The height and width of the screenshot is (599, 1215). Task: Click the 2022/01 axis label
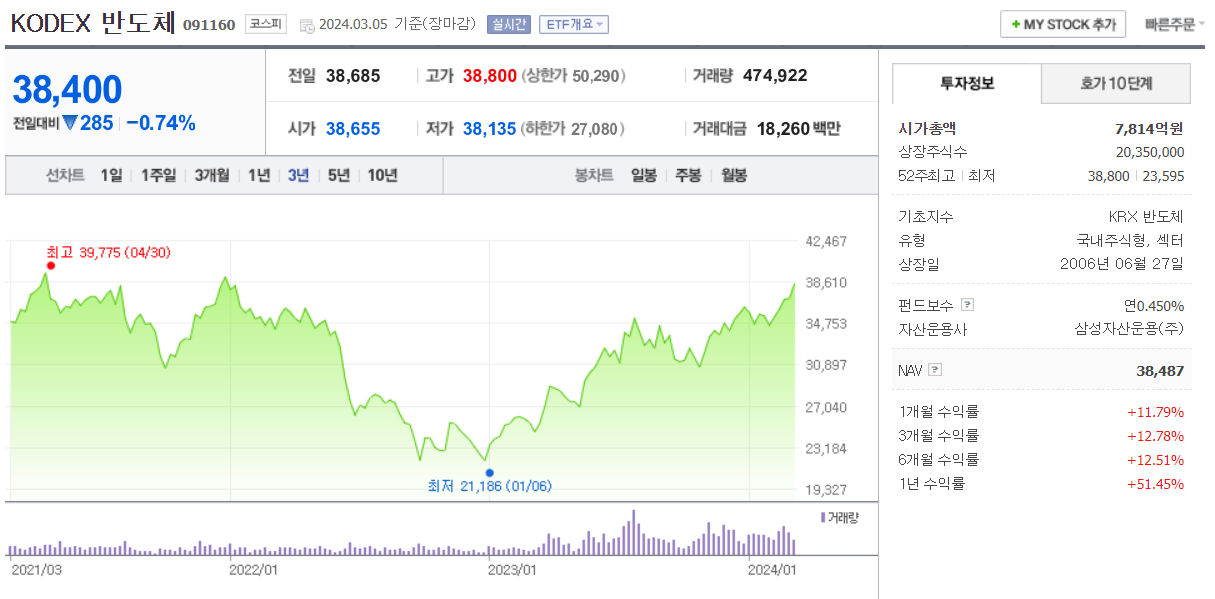253,570
